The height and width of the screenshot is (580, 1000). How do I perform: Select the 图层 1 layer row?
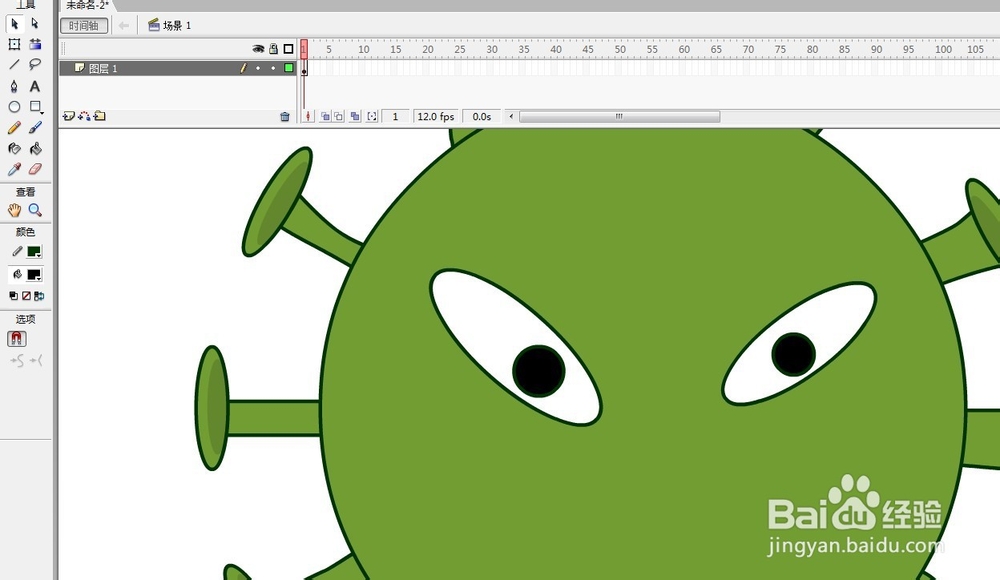click(178, 68)
